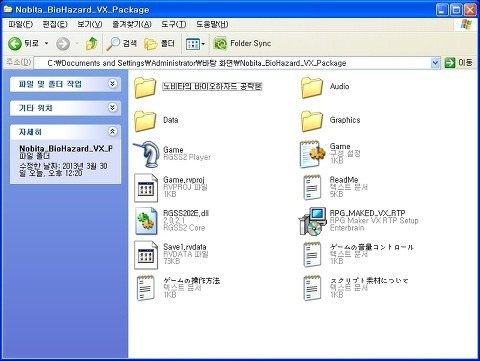Screen dimensions: 480x361
Task: Open the 파일(F) menu
Action: tap(21, 24)
